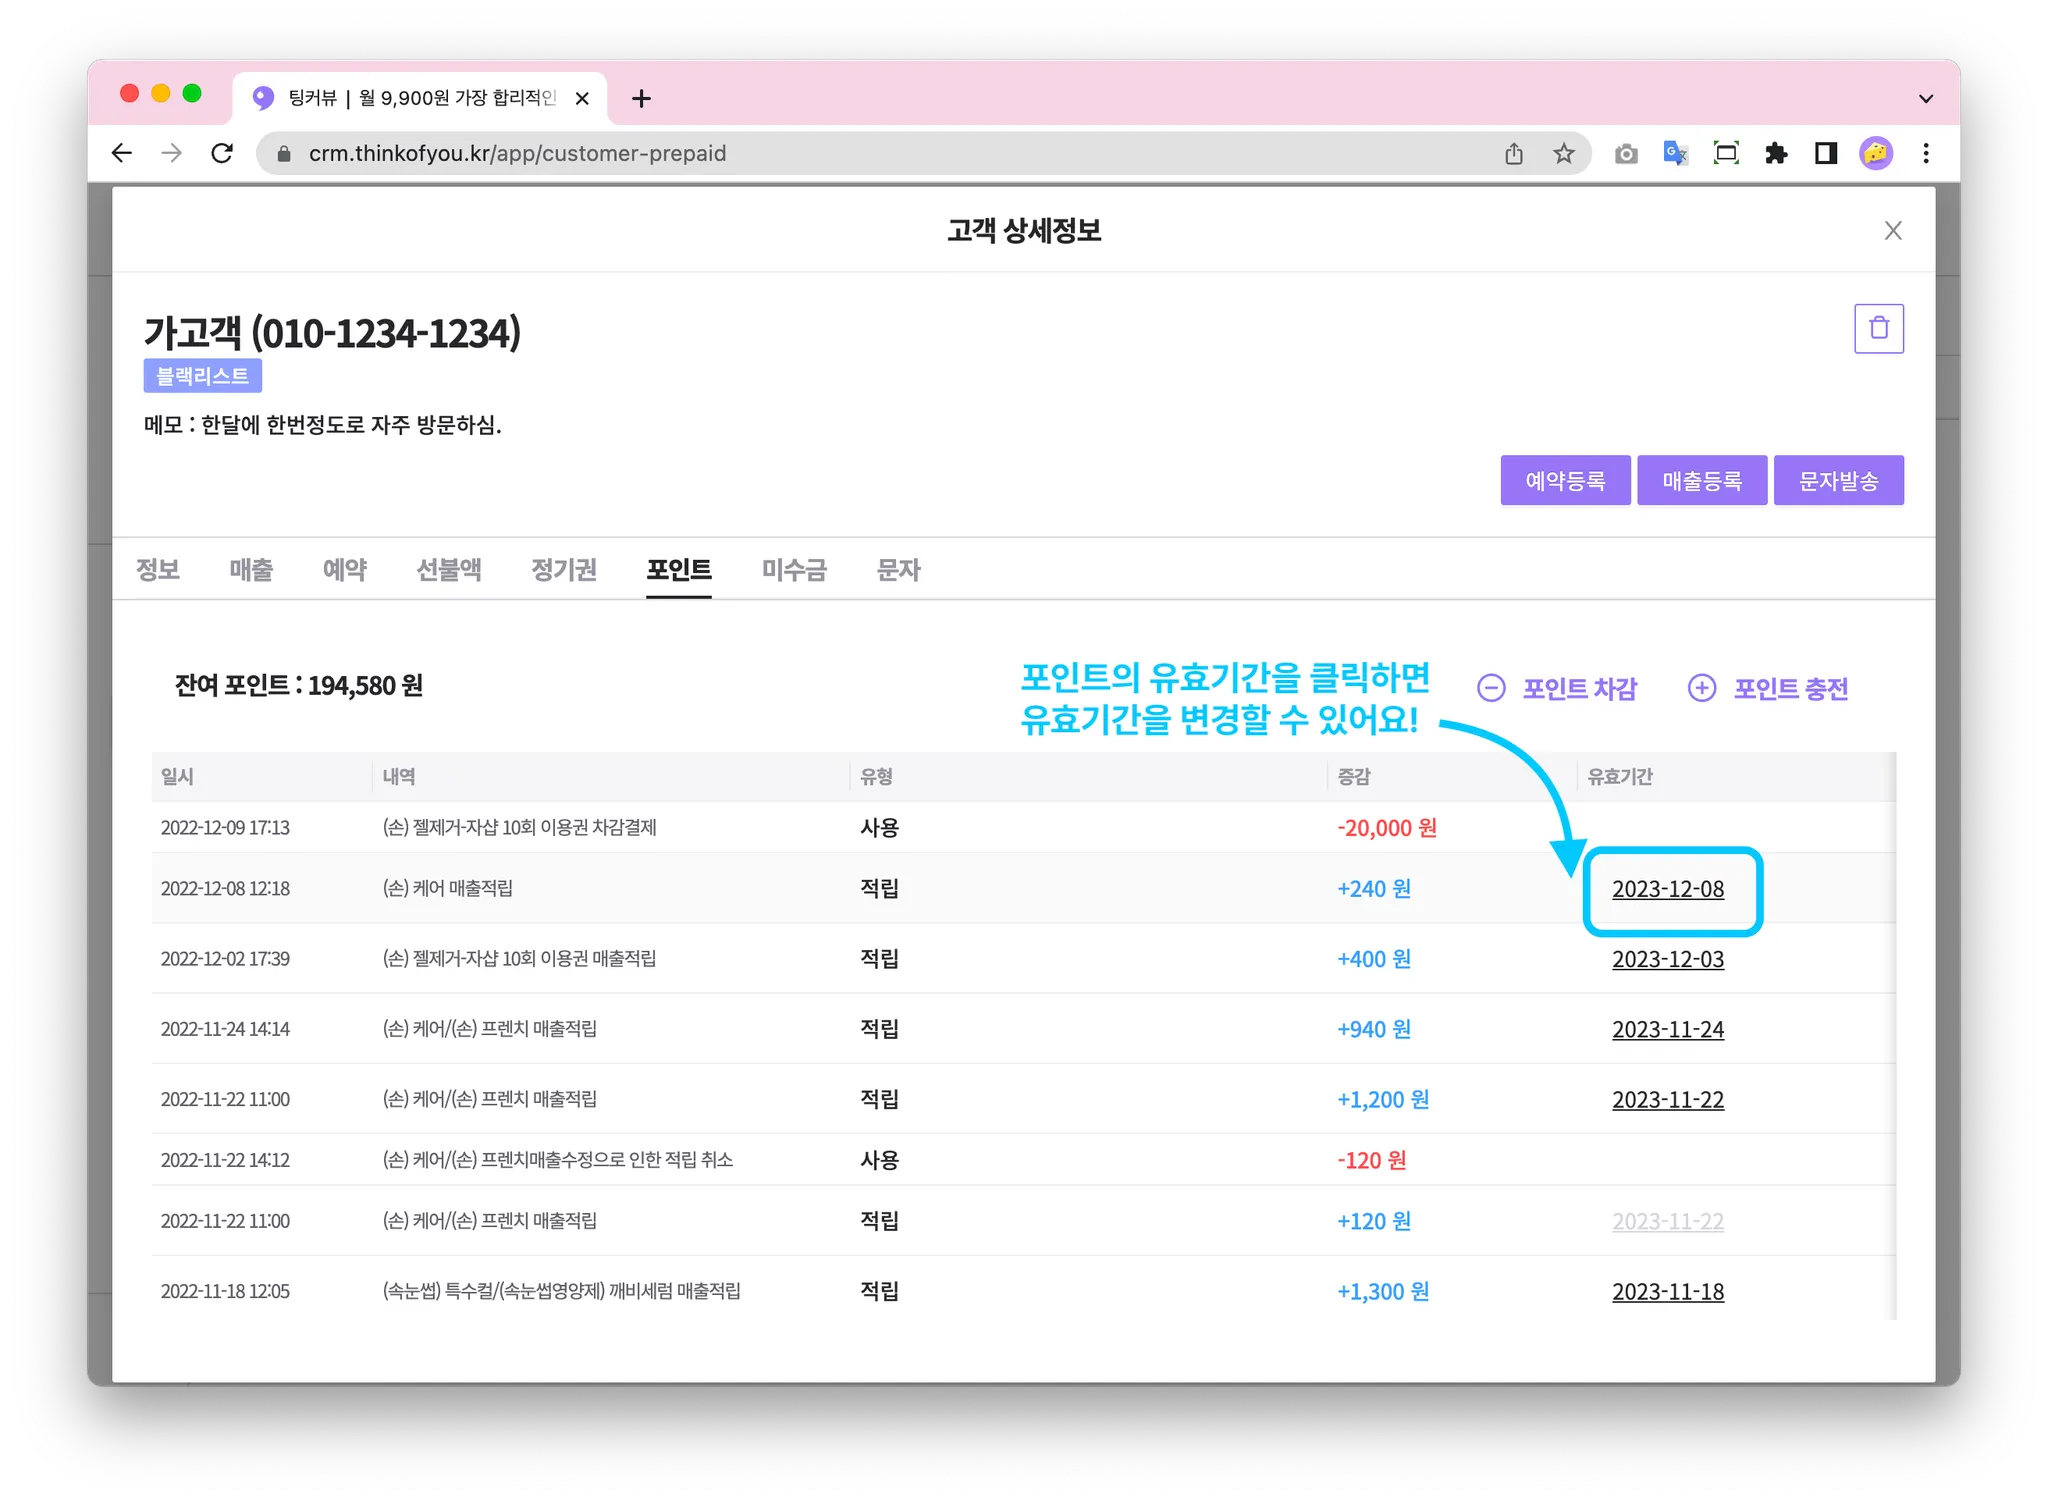Click the bookmark star icon in address bar
This screenshot has width=2048, height=1502.
1563,153
